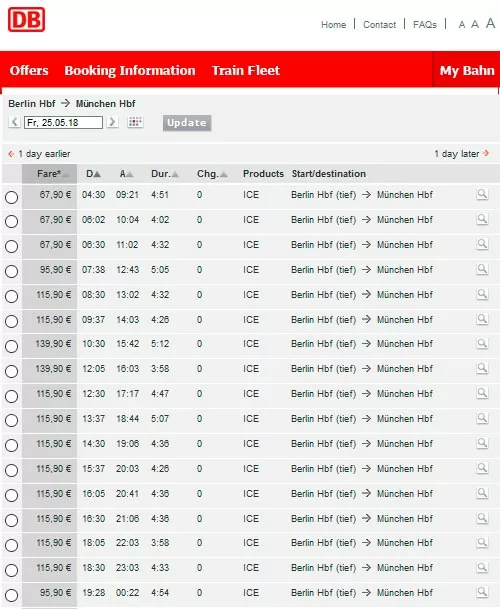Sort results by Chg. column
The height and width of the screenshot is (610, 500).
(212, 174)
